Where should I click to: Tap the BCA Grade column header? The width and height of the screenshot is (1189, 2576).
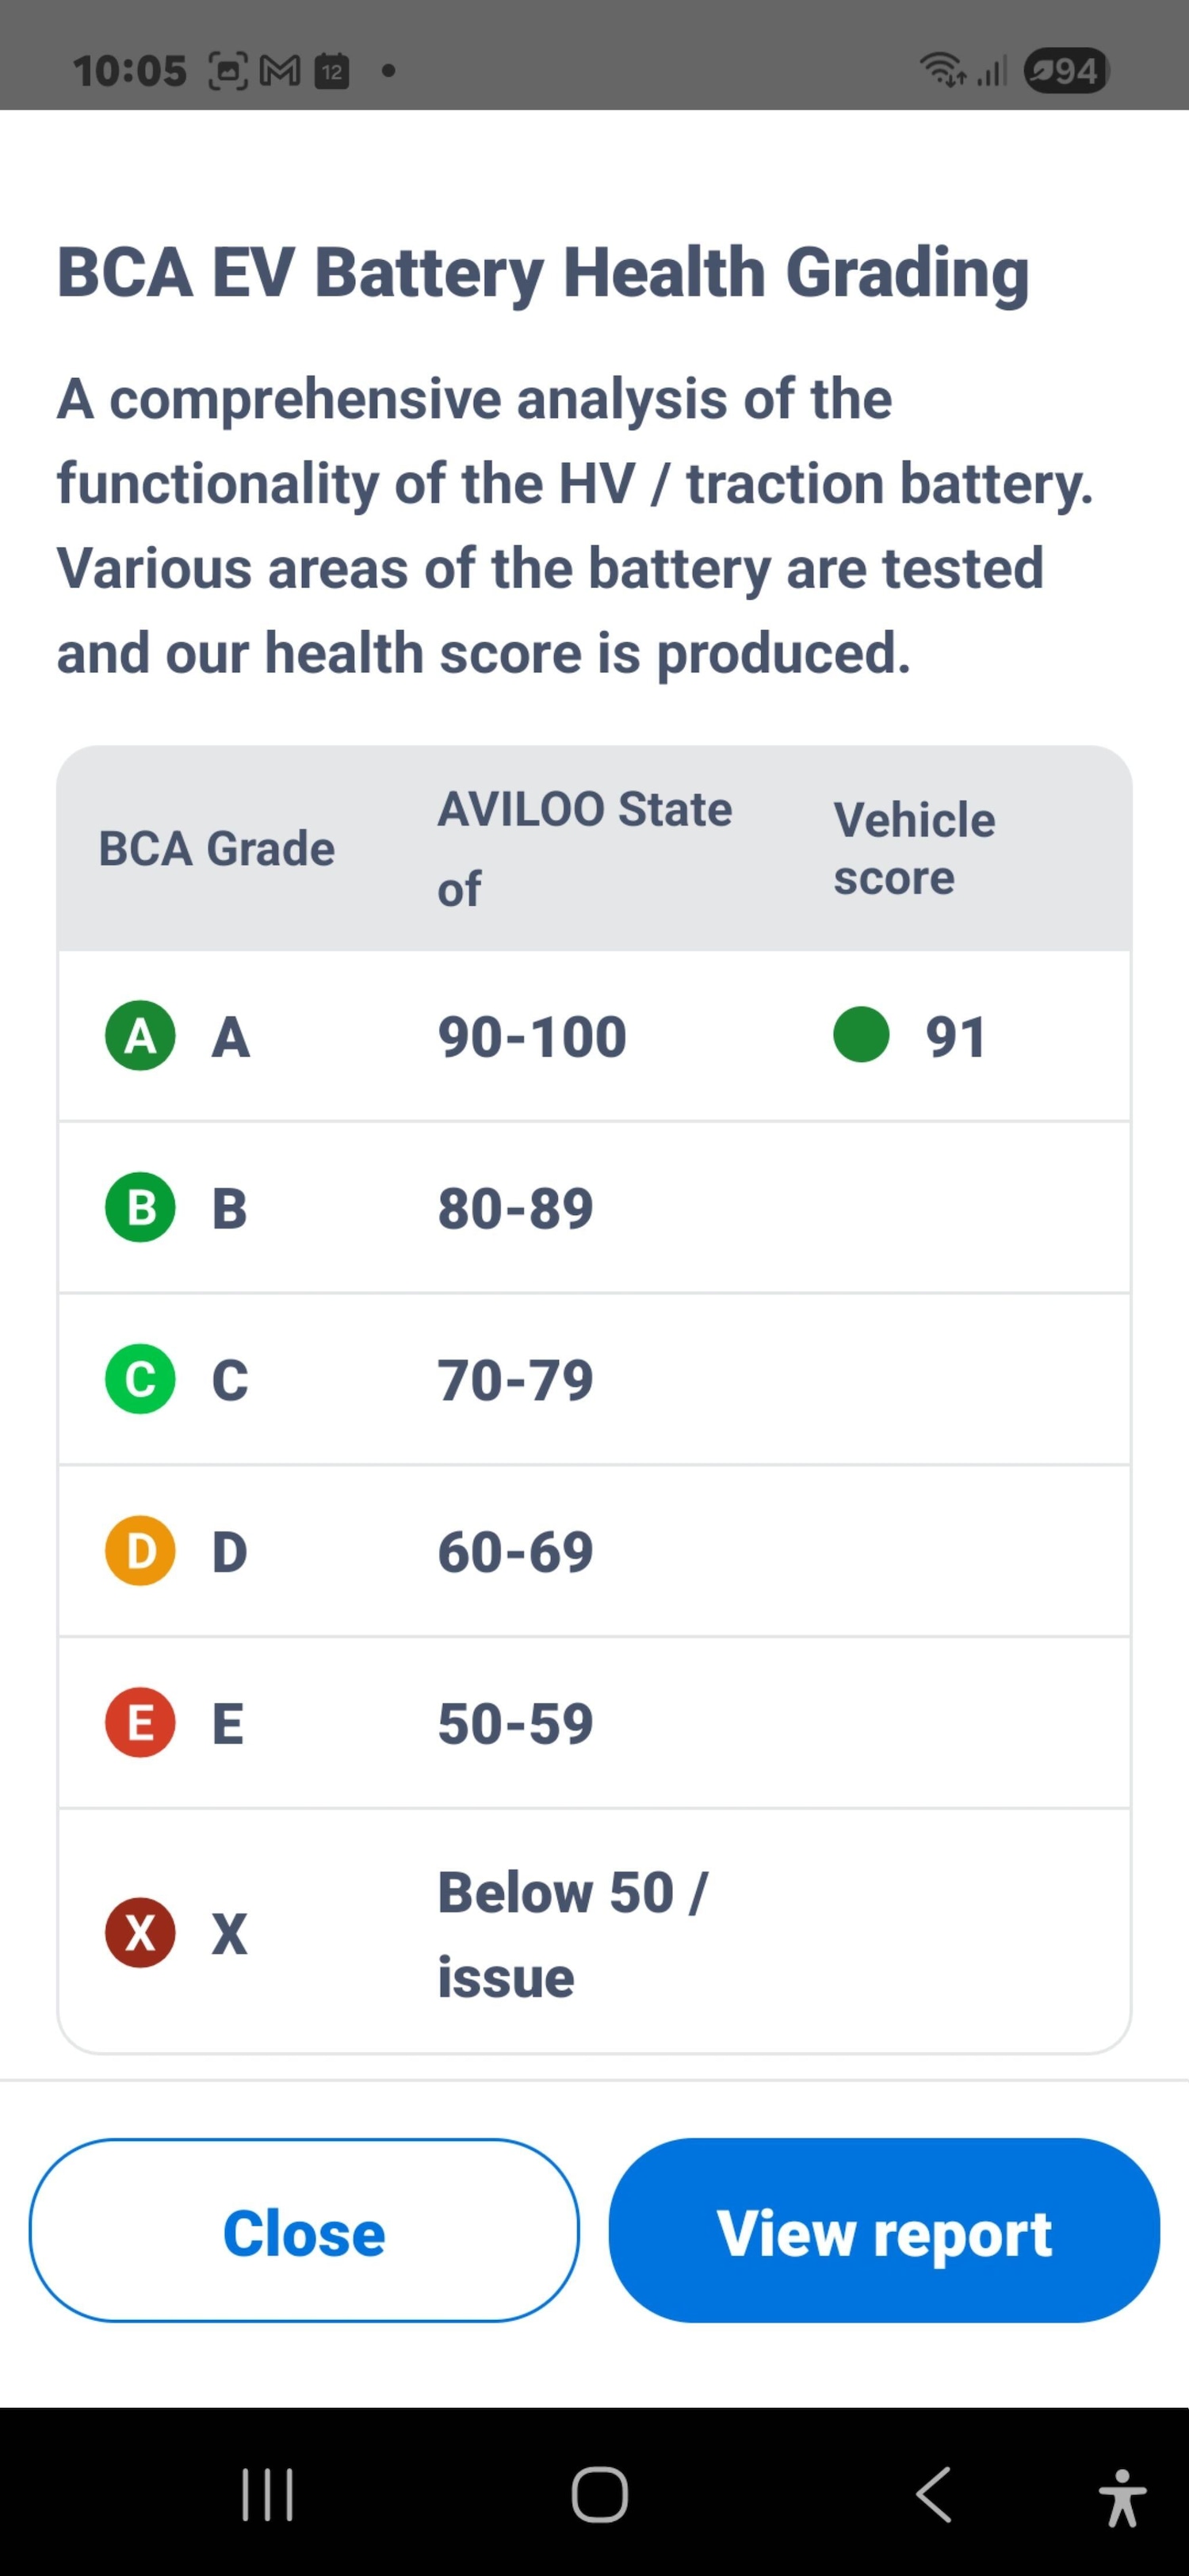point(216,848)
